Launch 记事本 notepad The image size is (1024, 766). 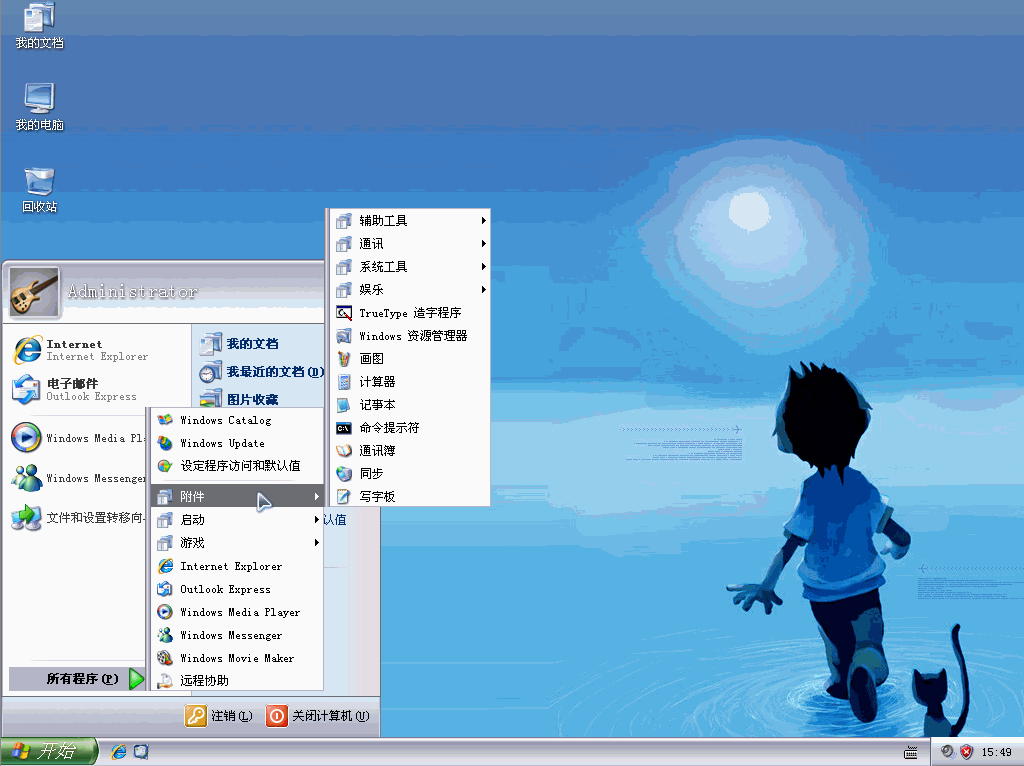(x=410, y=405)
